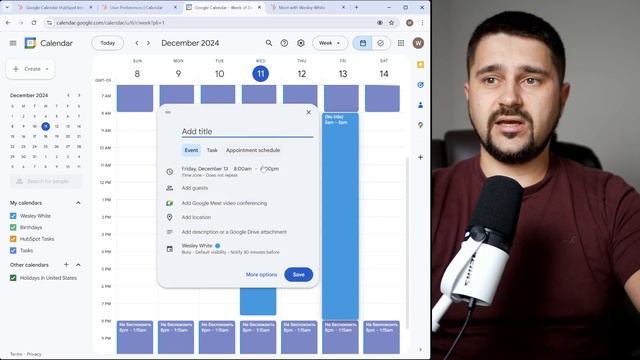View site information in the address bar
This screenshot has width=640, height=360.
(x=49, y=23)
